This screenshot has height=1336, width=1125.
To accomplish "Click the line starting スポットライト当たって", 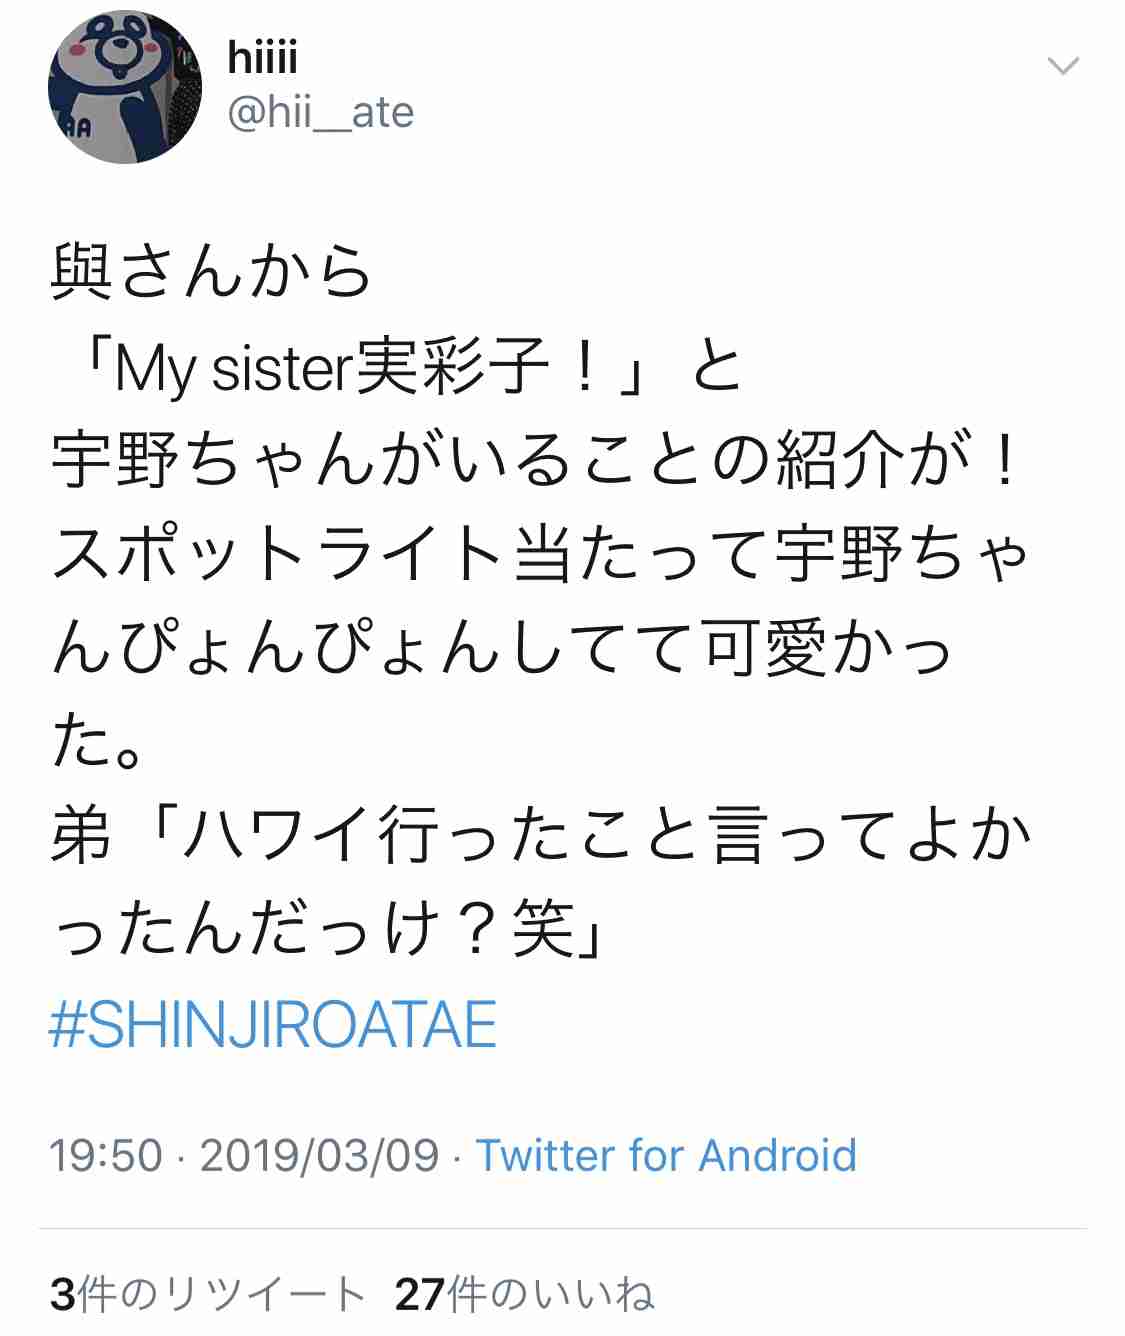I will [x=540, y=554].
